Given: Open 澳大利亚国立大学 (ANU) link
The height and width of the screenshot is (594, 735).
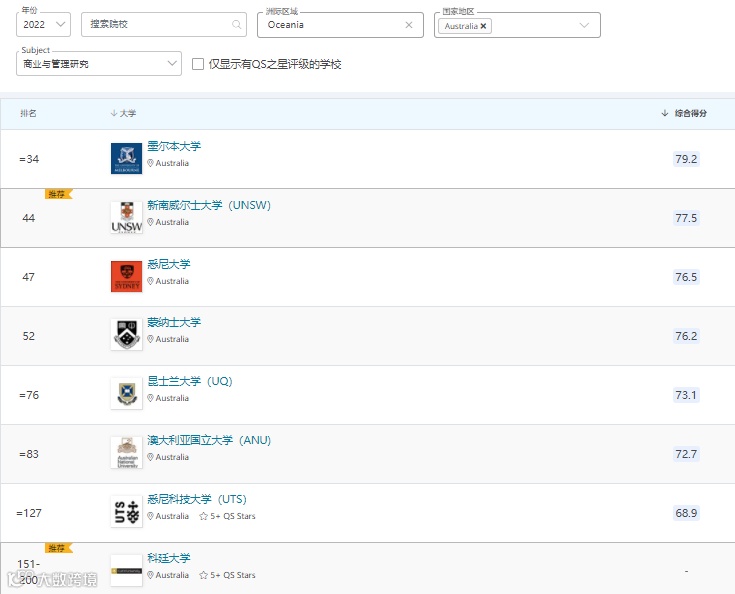Looking at the screenshot, I should [x=209, y=441].
